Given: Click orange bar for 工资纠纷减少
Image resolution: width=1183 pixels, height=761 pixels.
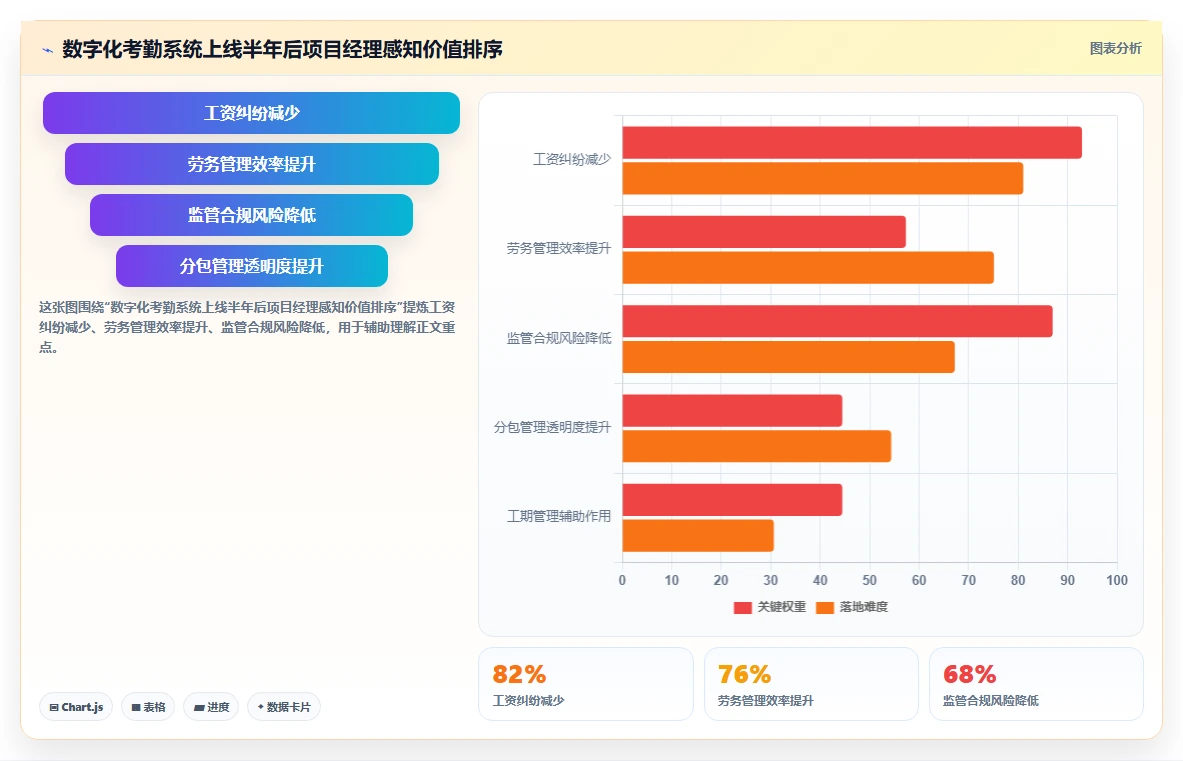Looking at the screenshot, I should [x=822, y=178].
